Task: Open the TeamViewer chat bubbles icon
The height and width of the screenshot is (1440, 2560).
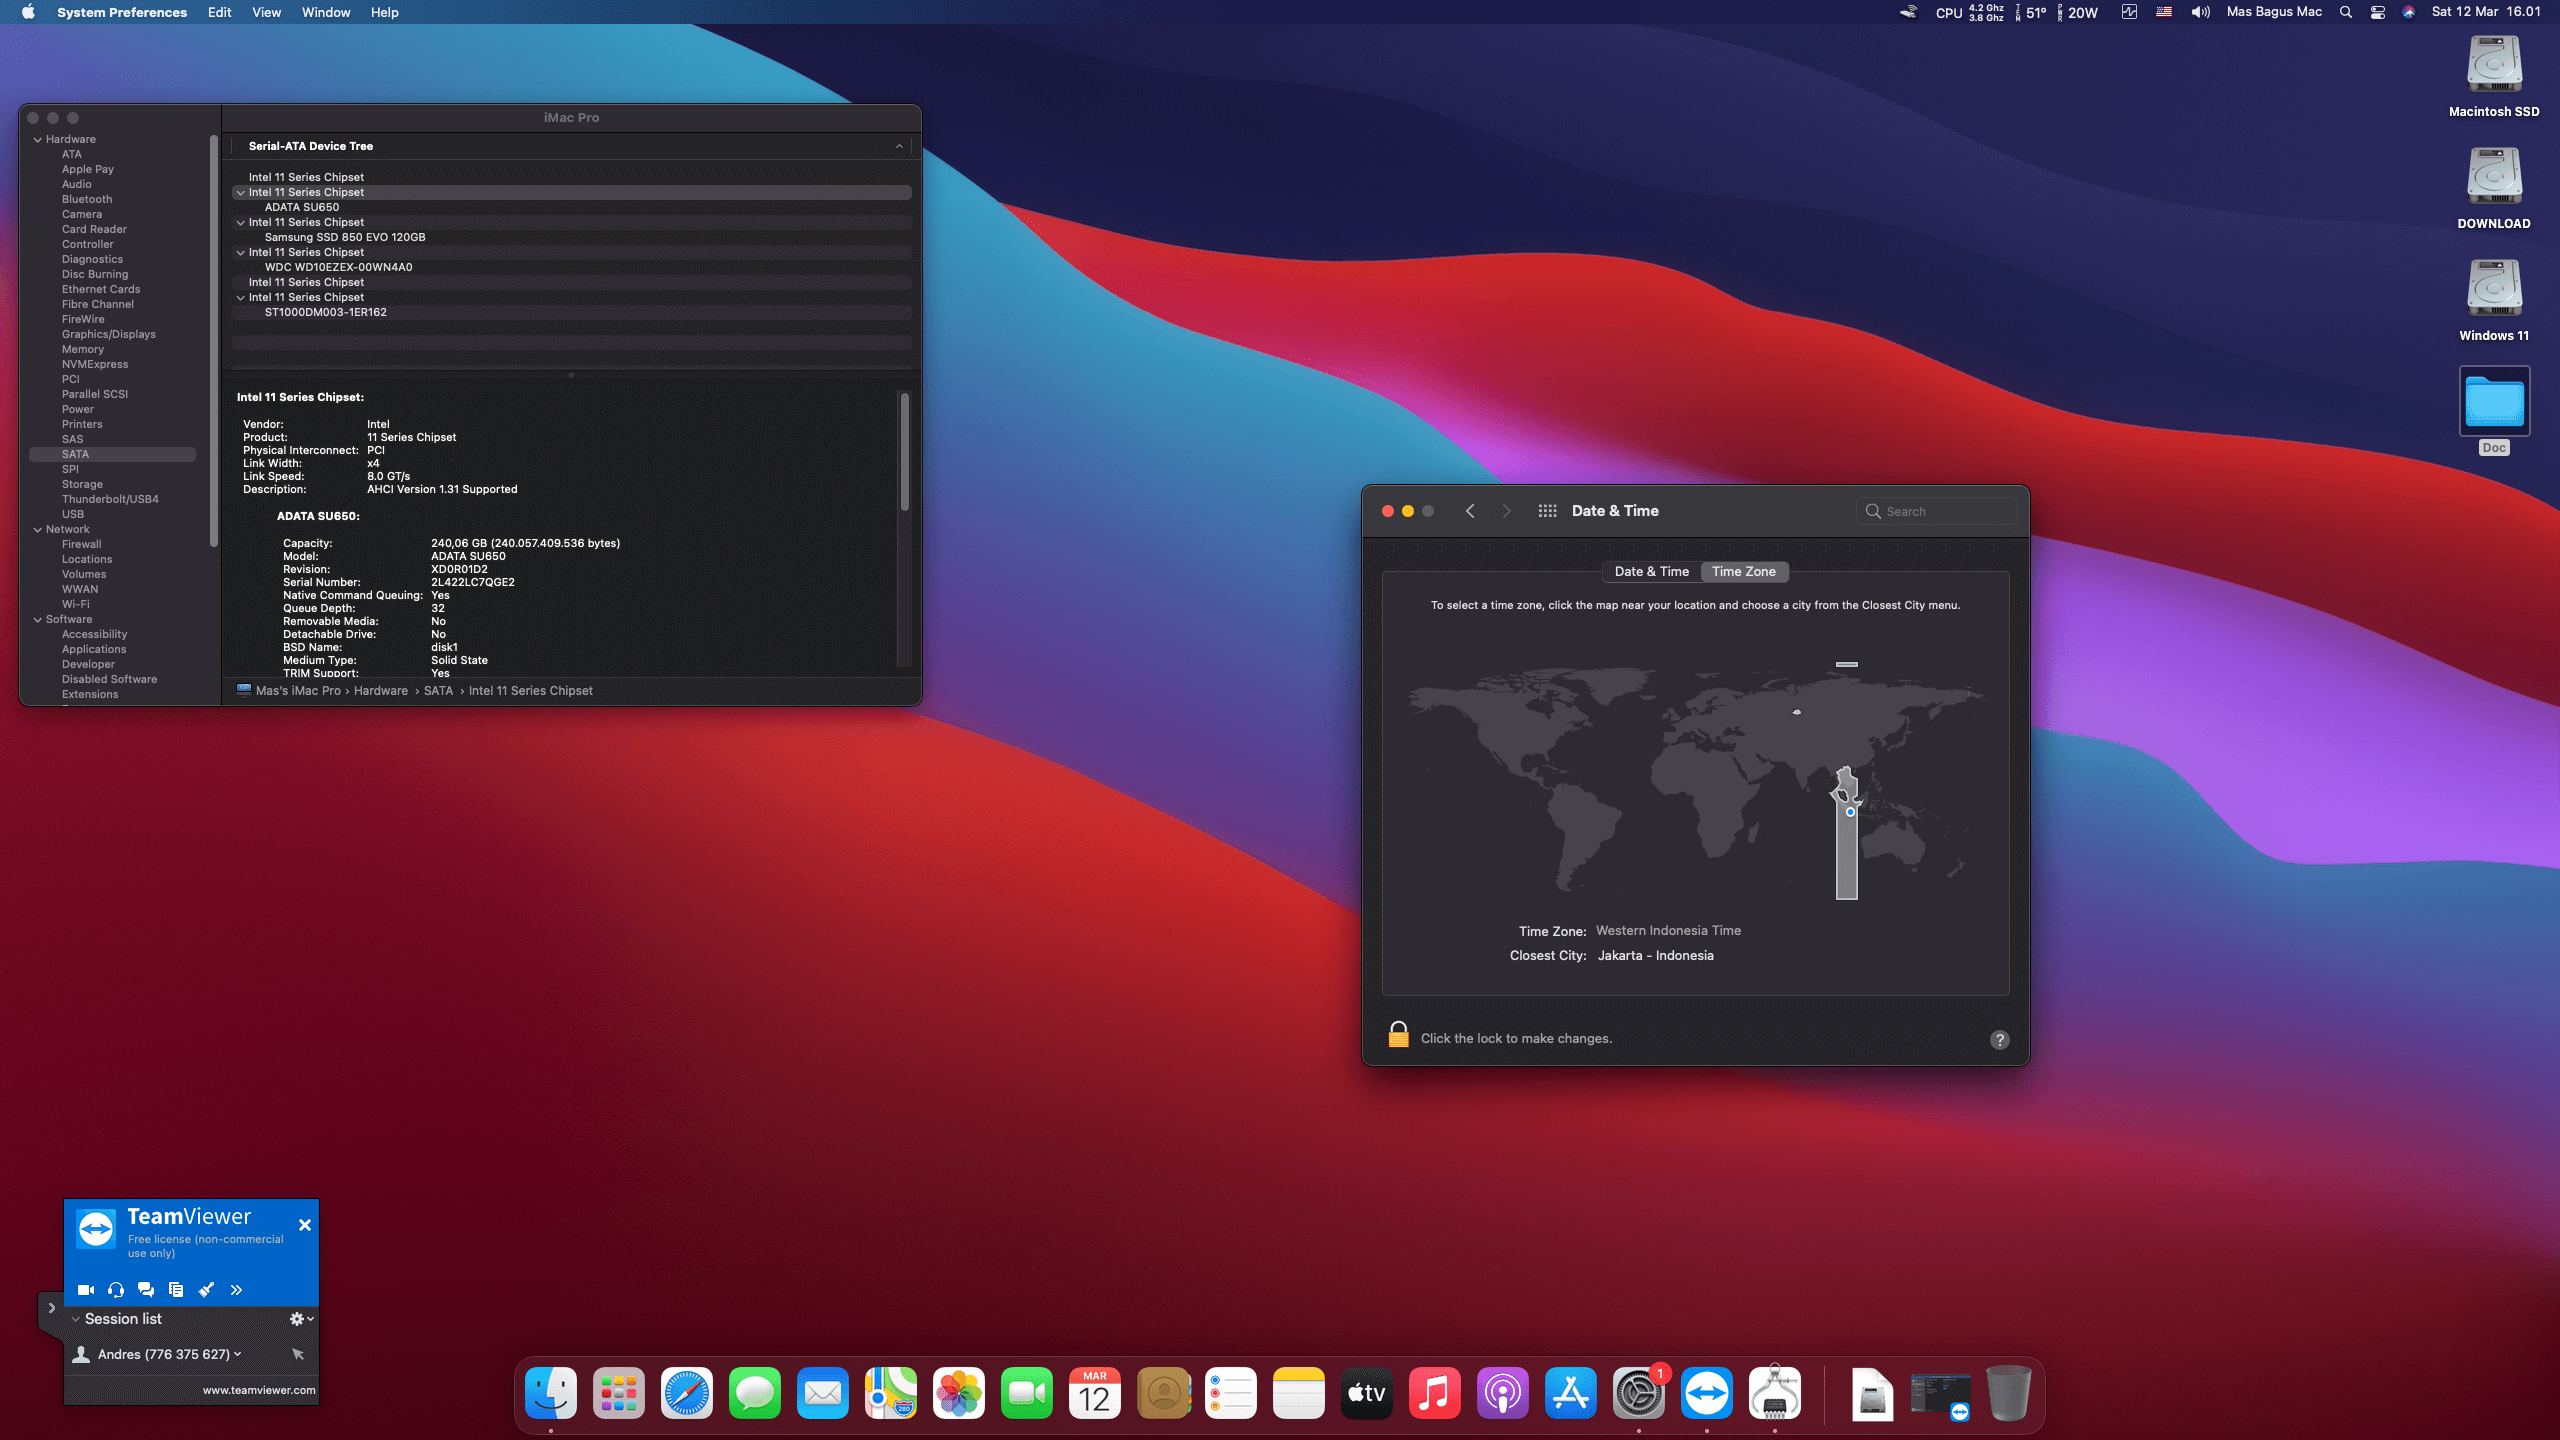Action: tap(146, 1290)
